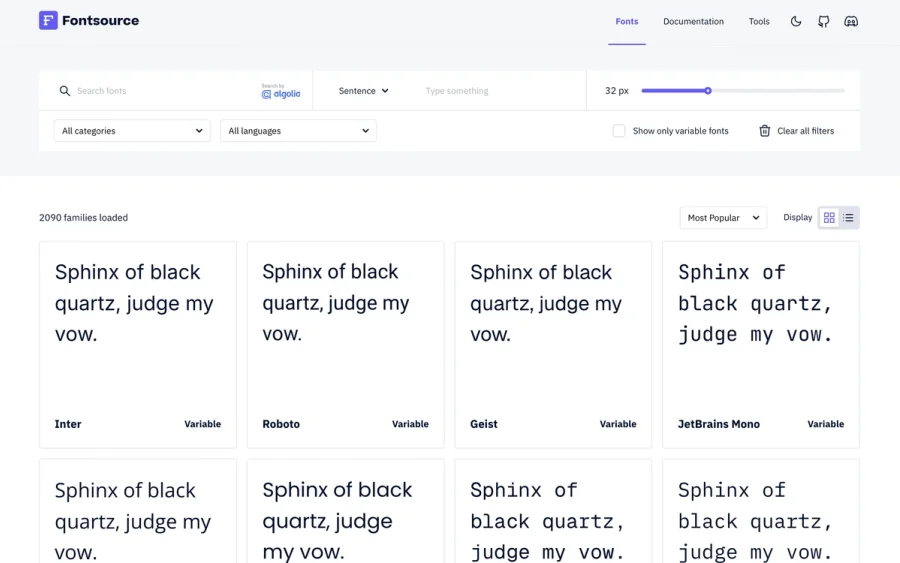
Task: Open the JetBrains Mono font card
Action: coord(761,344)
